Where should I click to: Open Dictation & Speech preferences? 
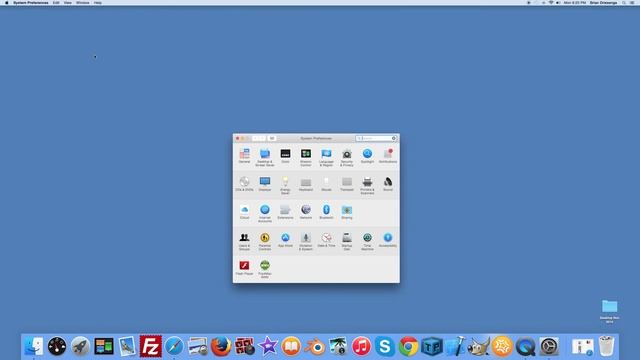(x=306, y=242)
